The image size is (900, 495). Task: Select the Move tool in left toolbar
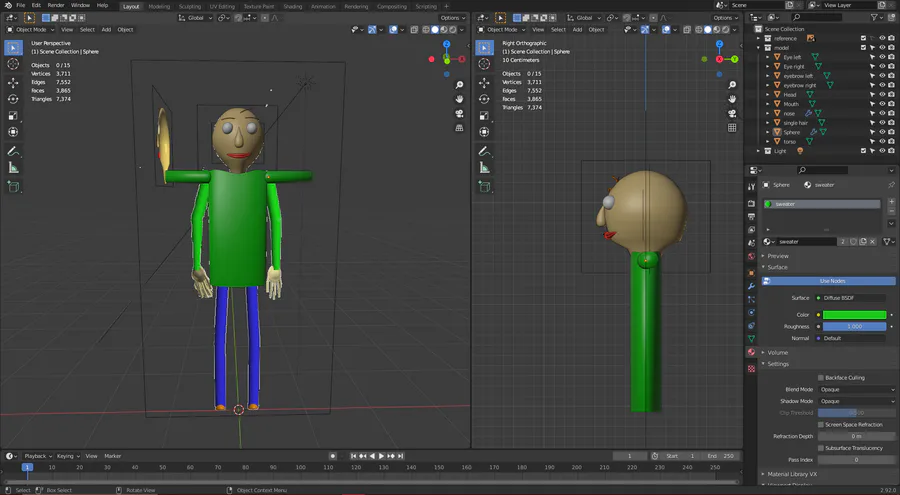click(x=13, y=83)
